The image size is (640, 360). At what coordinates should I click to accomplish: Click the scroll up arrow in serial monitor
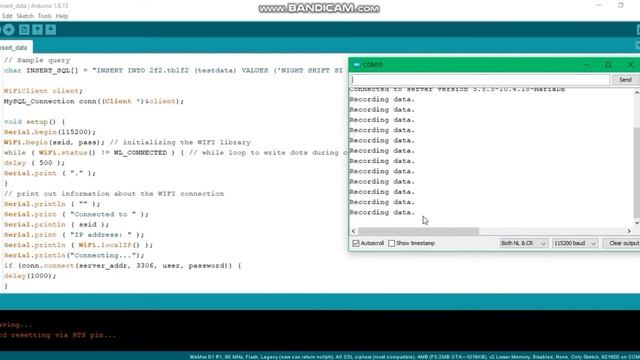click(x=637, y=93)
